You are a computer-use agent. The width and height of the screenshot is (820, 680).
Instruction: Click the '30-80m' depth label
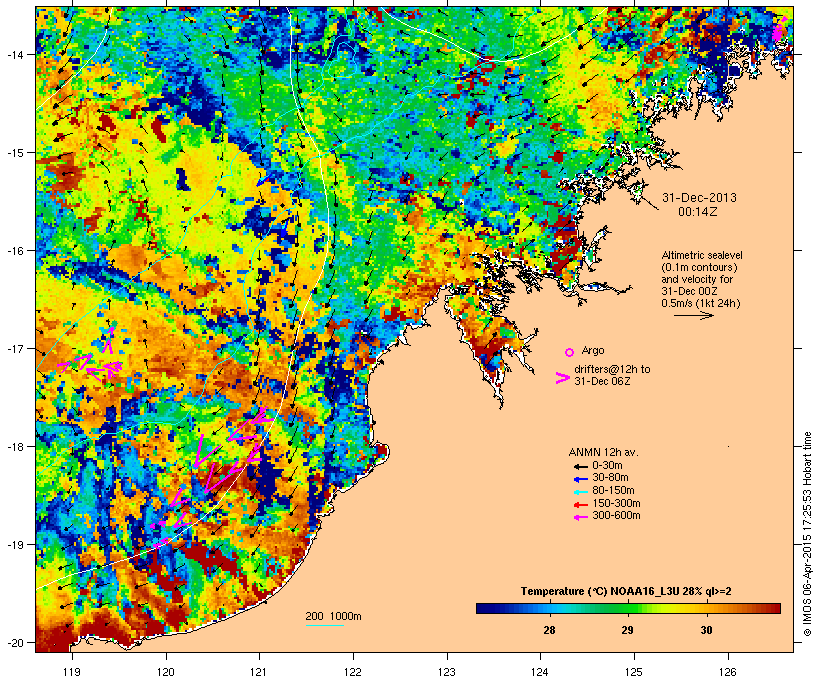click(610, 478)
